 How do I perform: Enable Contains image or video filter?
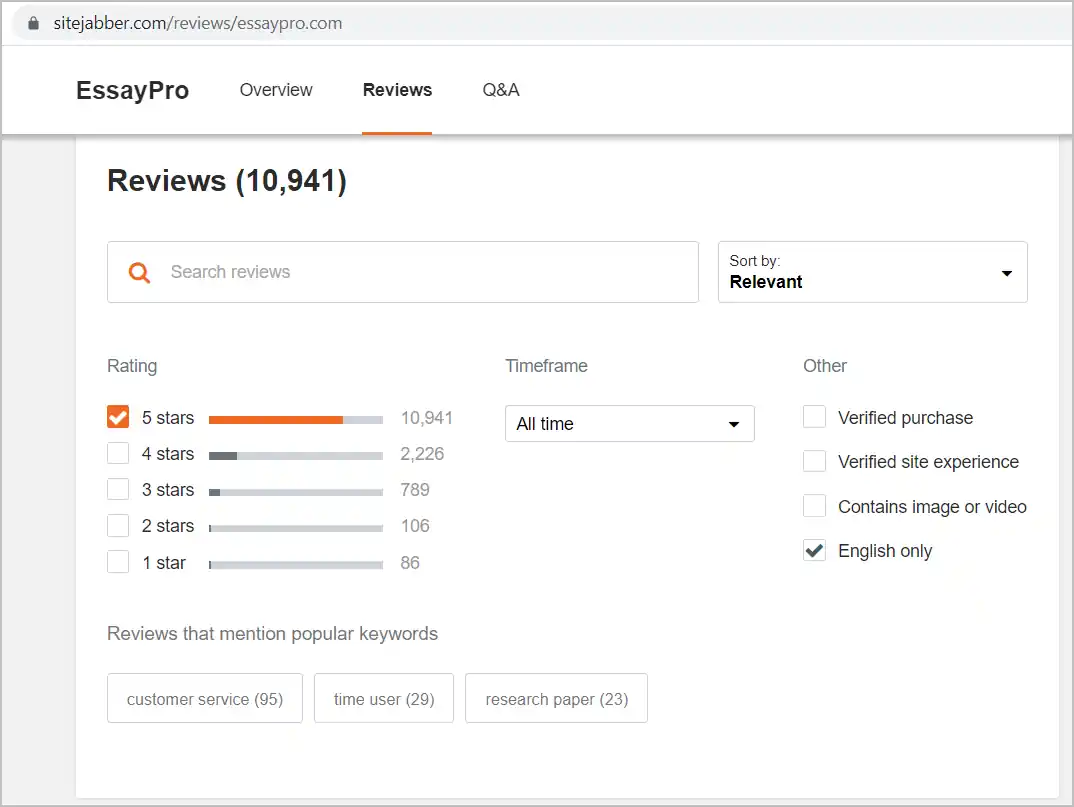(x=814, y=506)
